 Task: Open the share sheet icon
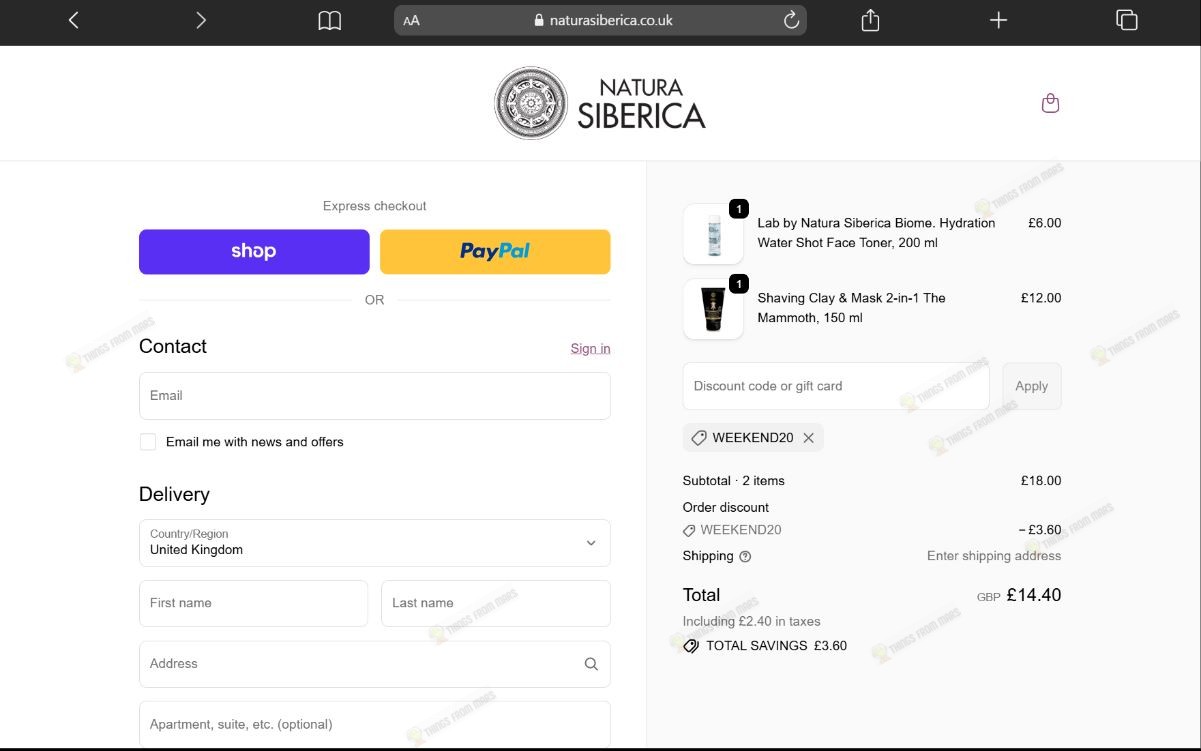tap(870, 20)
